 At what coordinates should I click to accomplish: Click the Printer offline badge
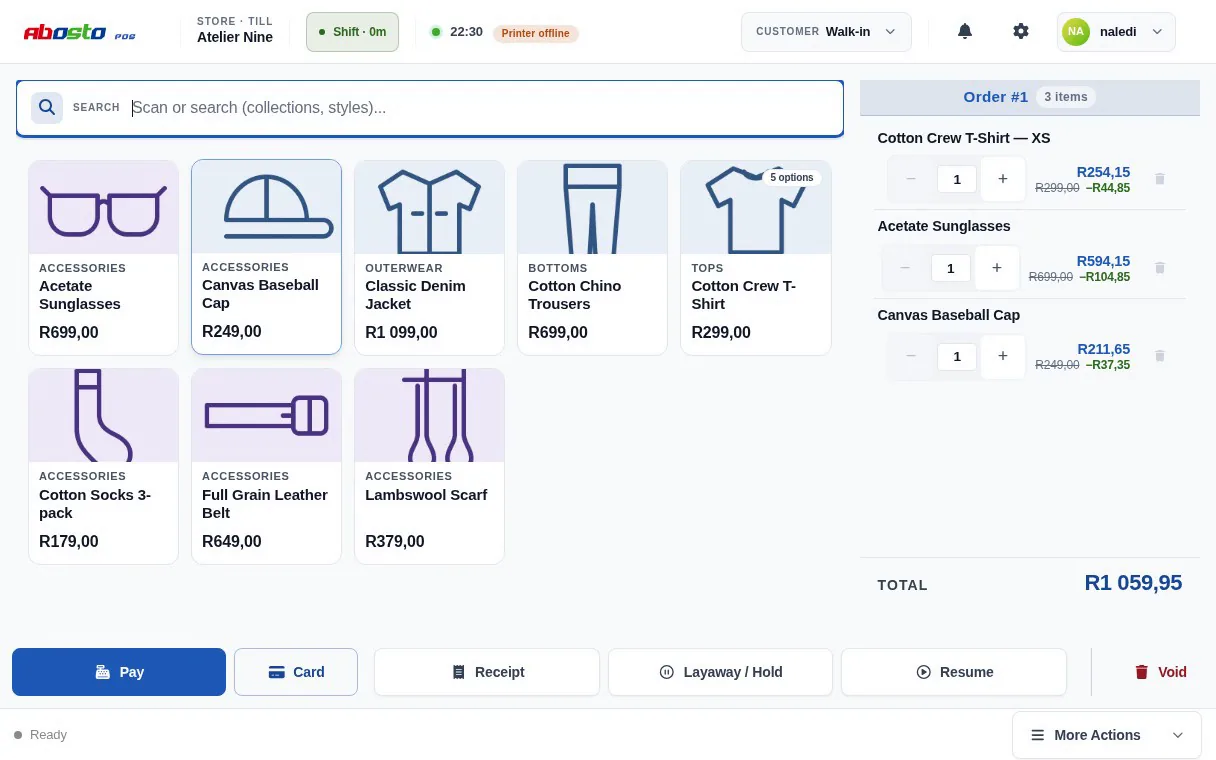(x=536, y=33)
